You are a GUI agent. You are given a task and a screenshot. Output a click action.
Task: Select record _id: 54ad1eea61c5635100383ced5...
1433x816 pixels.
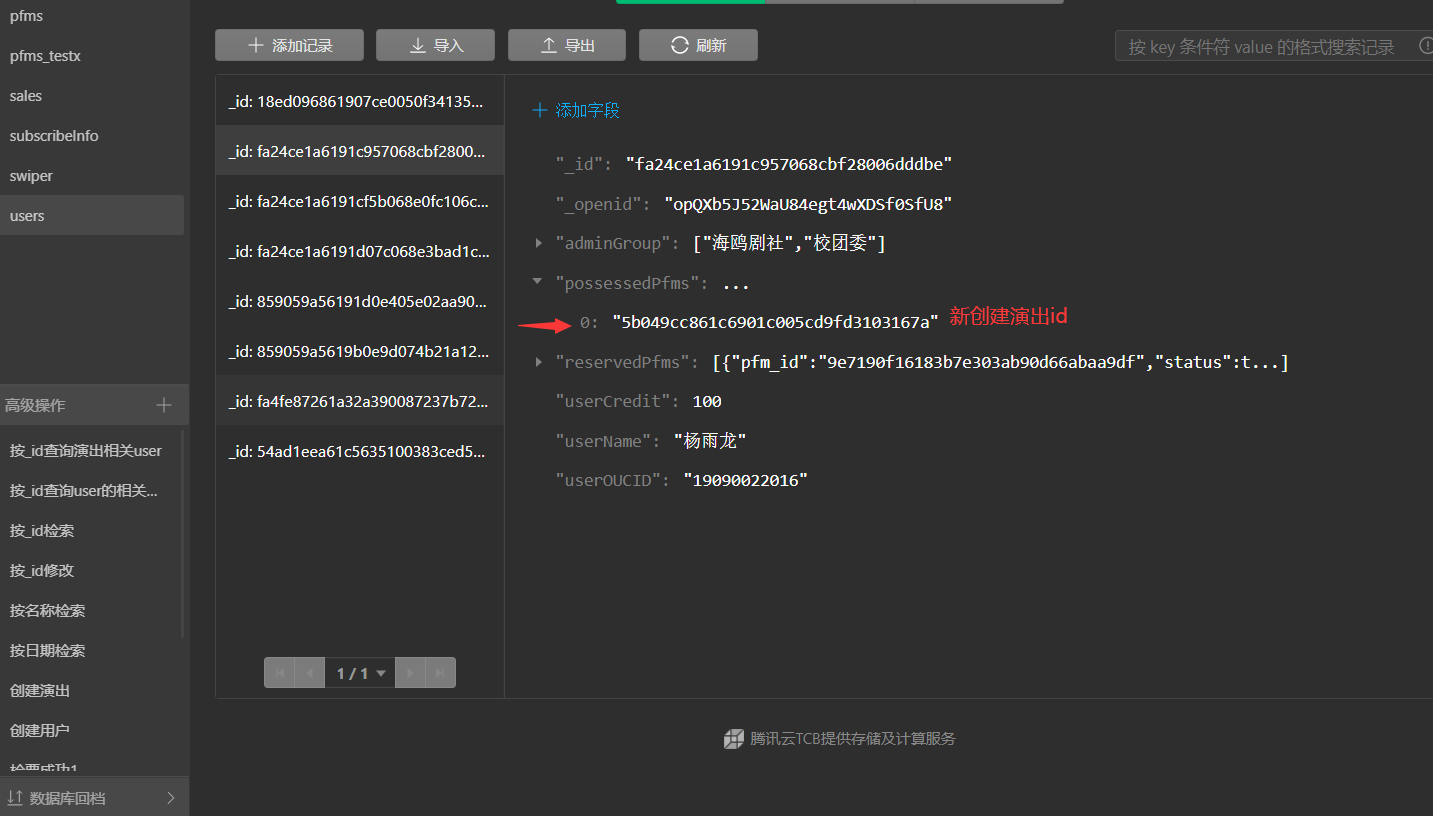click(360, 451)
